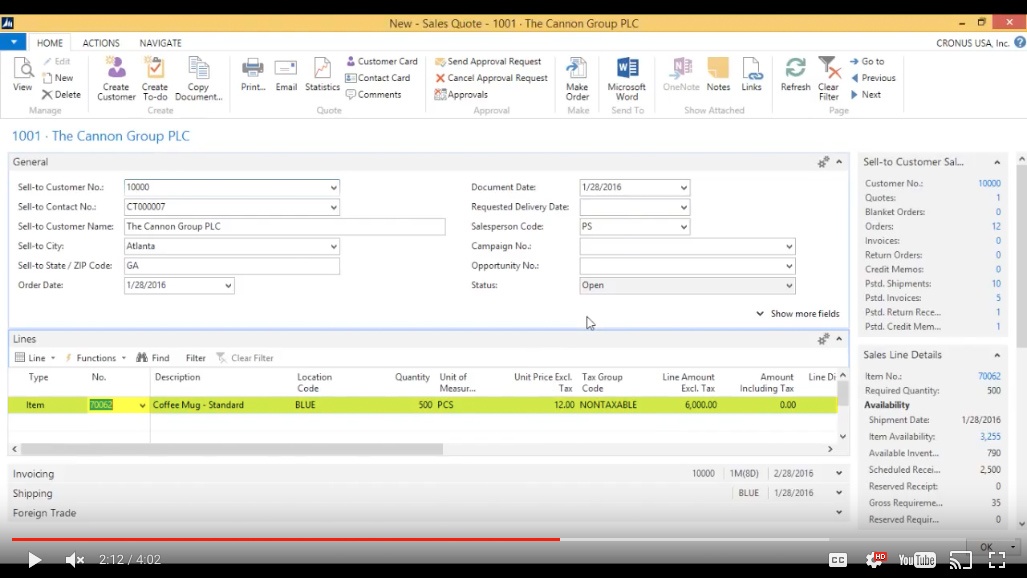The image size is (1027, 578).
Task: Unmute the video sound
Action: coord(74,560)
